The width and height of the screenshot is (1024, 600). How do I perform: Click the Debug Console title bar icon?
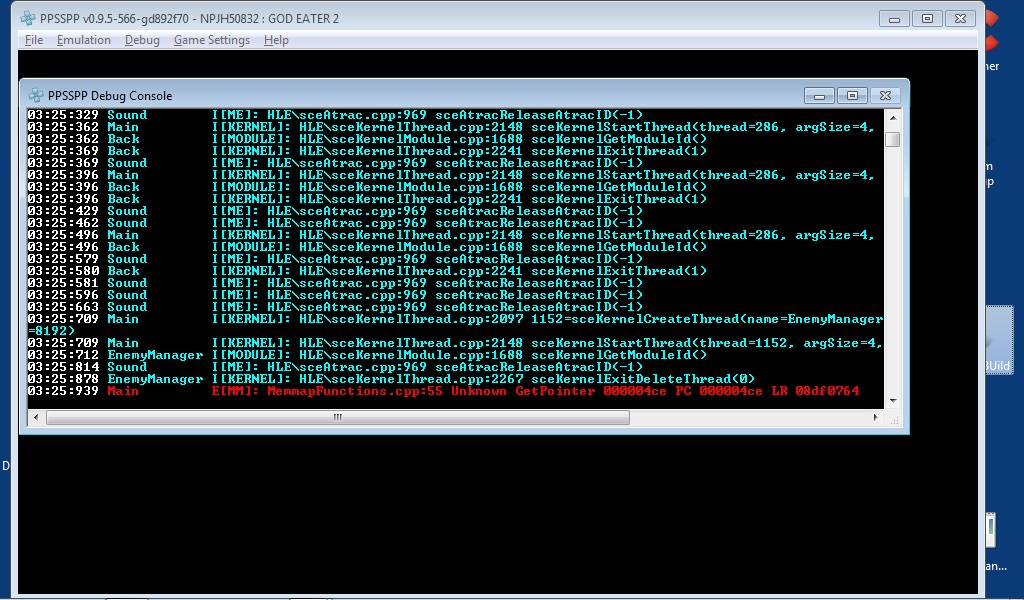(36, 96)
